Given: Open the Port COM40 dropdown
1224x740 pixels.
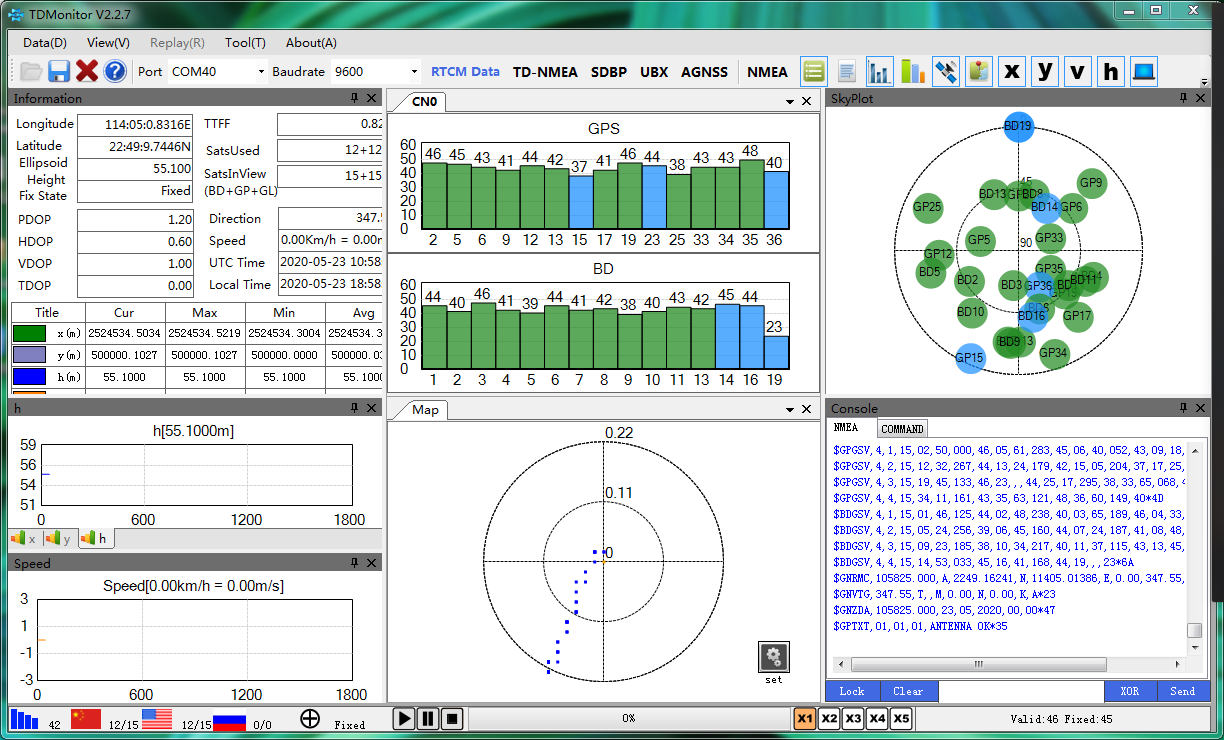Looking at the screenshot, I should (261, 72).
